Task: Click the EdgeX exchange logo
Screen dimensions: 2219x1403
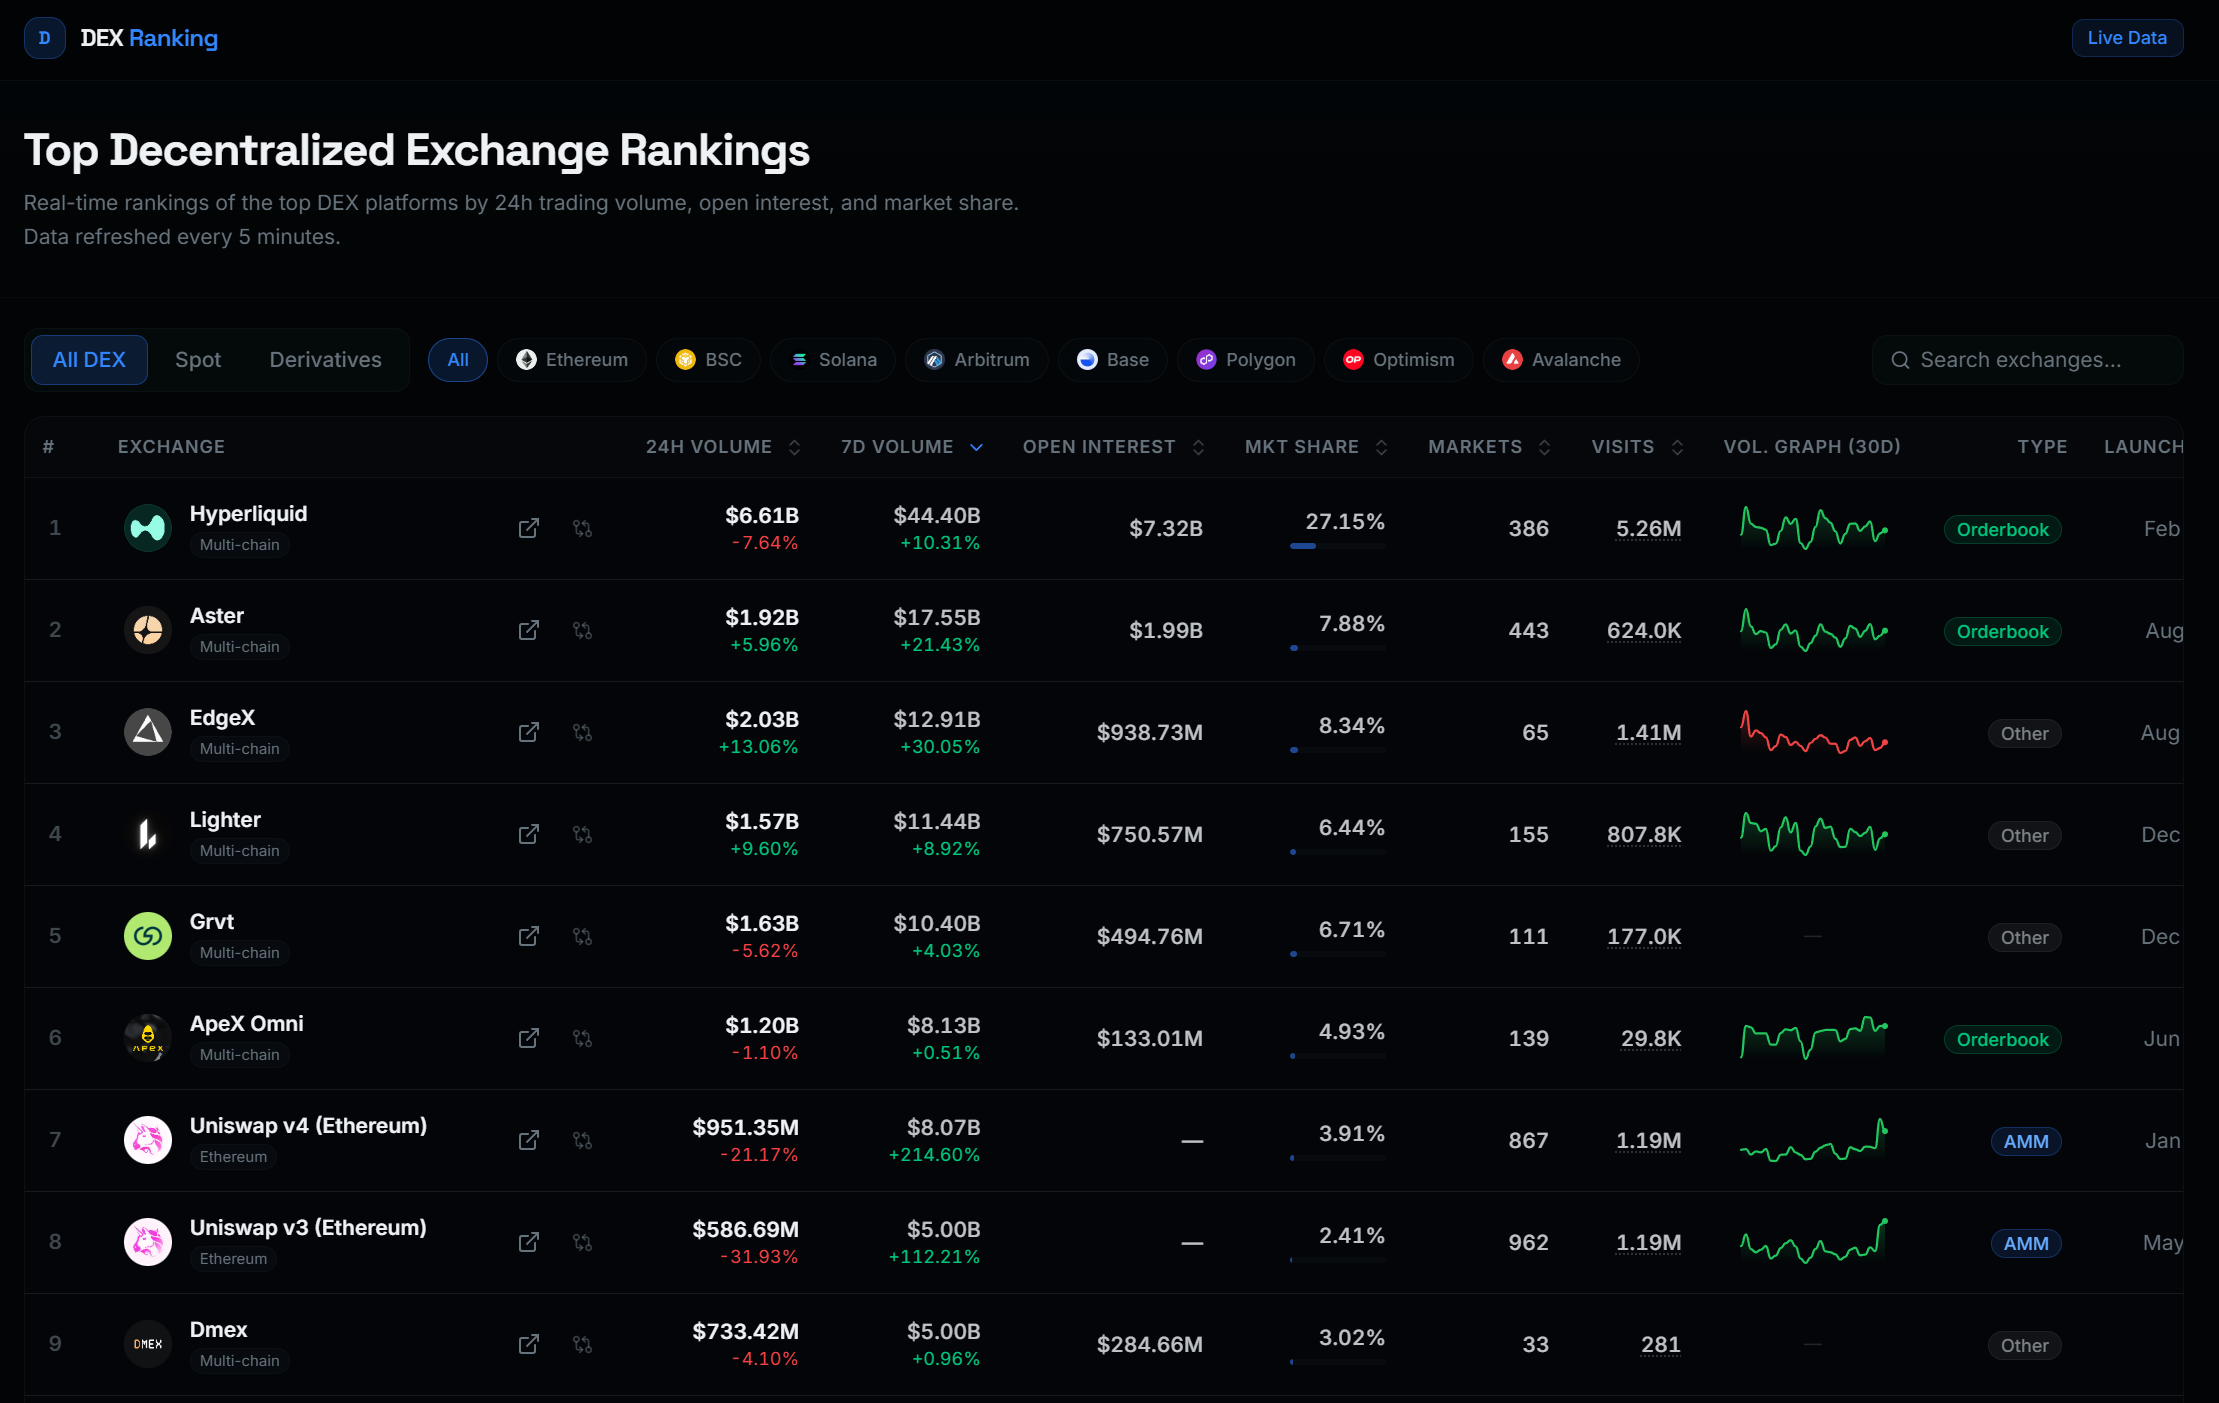Action: pos(148,732)
